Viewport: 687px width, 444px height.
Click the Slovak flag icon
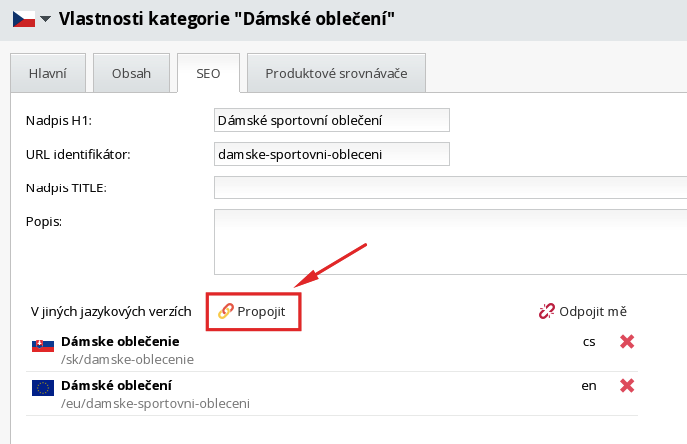(x=42, y=346)
